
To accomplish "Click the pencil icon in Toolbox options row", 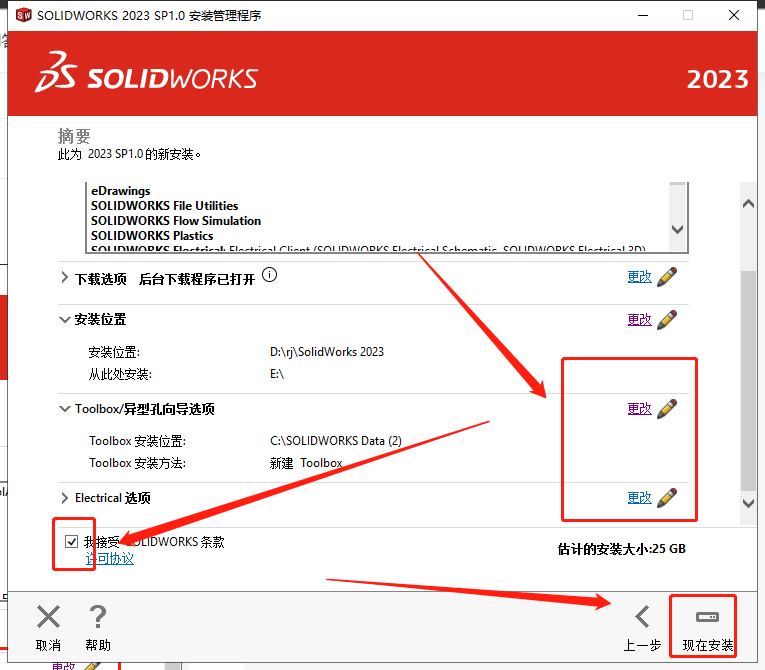I will (x=667, y=409).
